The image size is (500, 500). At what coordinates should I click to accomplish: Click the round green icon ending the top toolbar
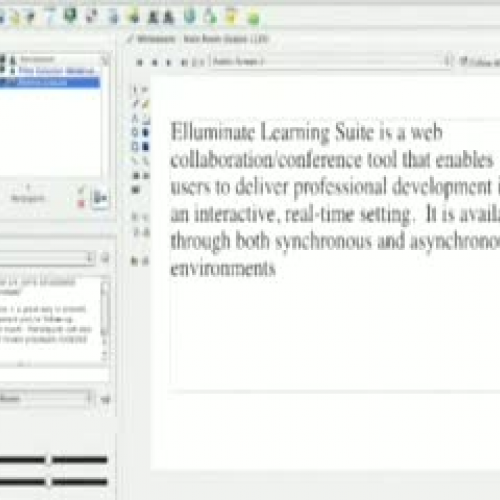[254, 18]
